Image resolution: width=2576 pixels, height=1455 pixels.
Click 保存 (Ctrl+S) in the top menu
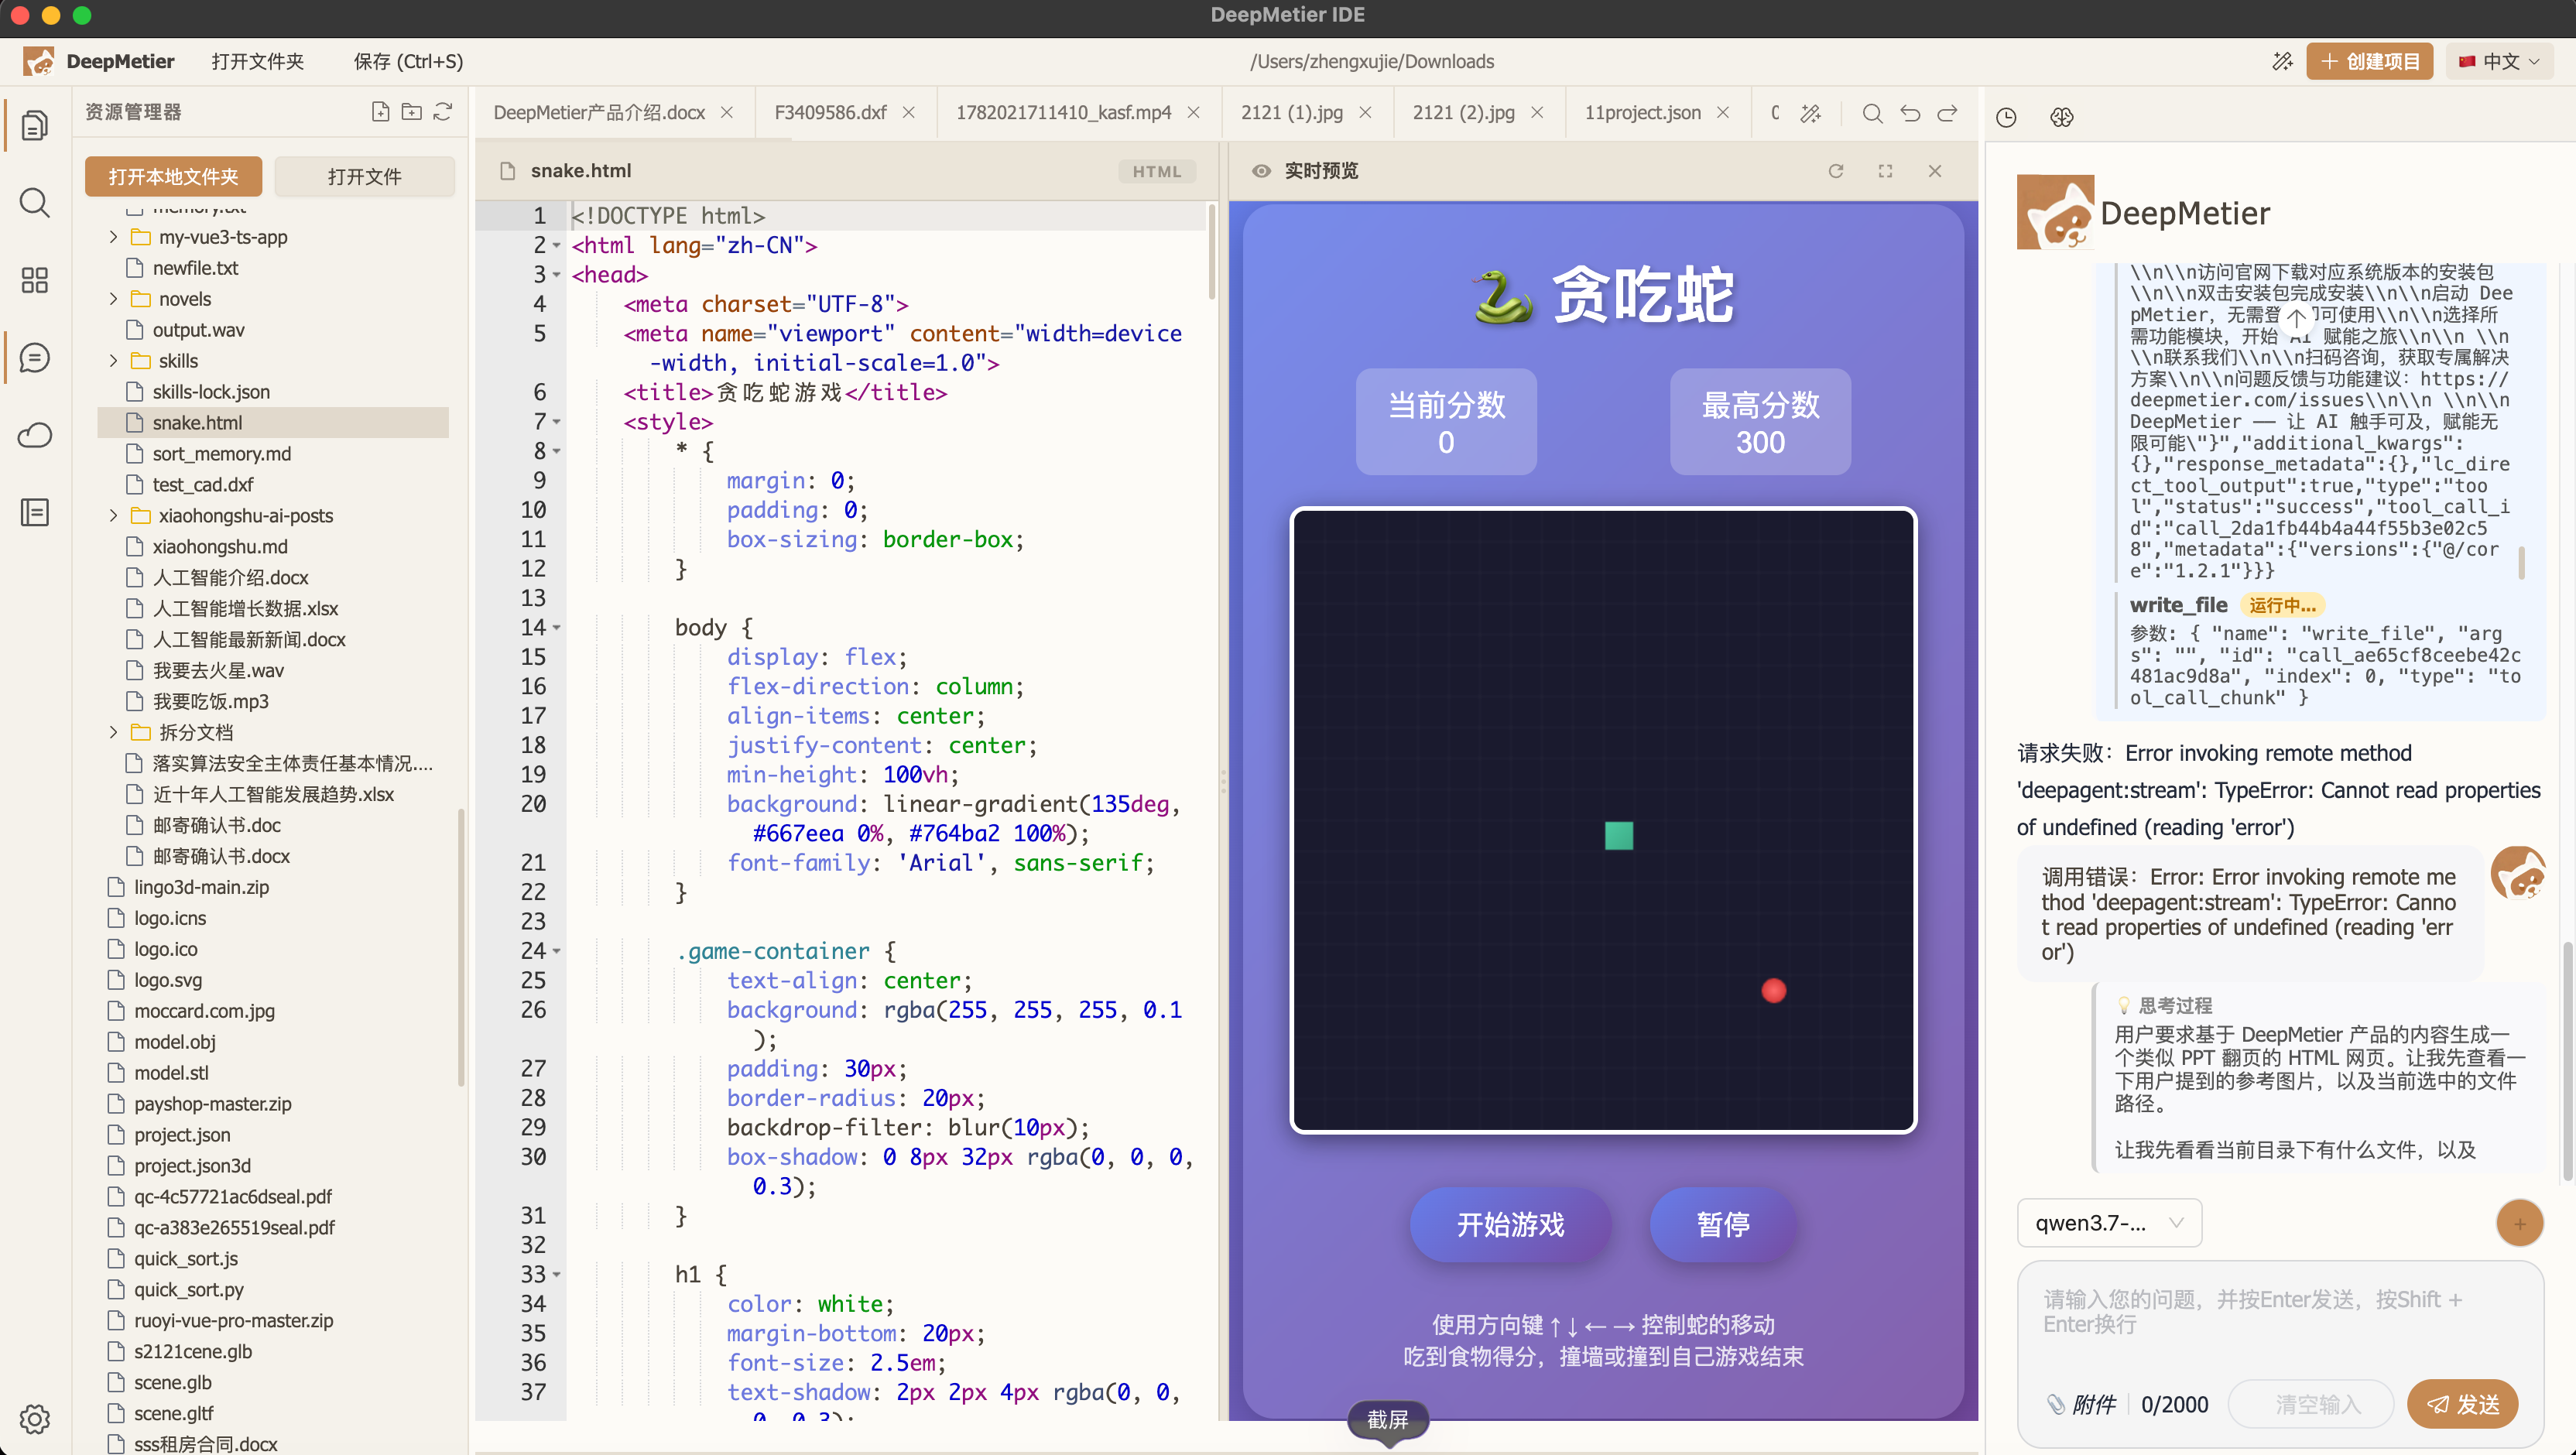(408, 61)
